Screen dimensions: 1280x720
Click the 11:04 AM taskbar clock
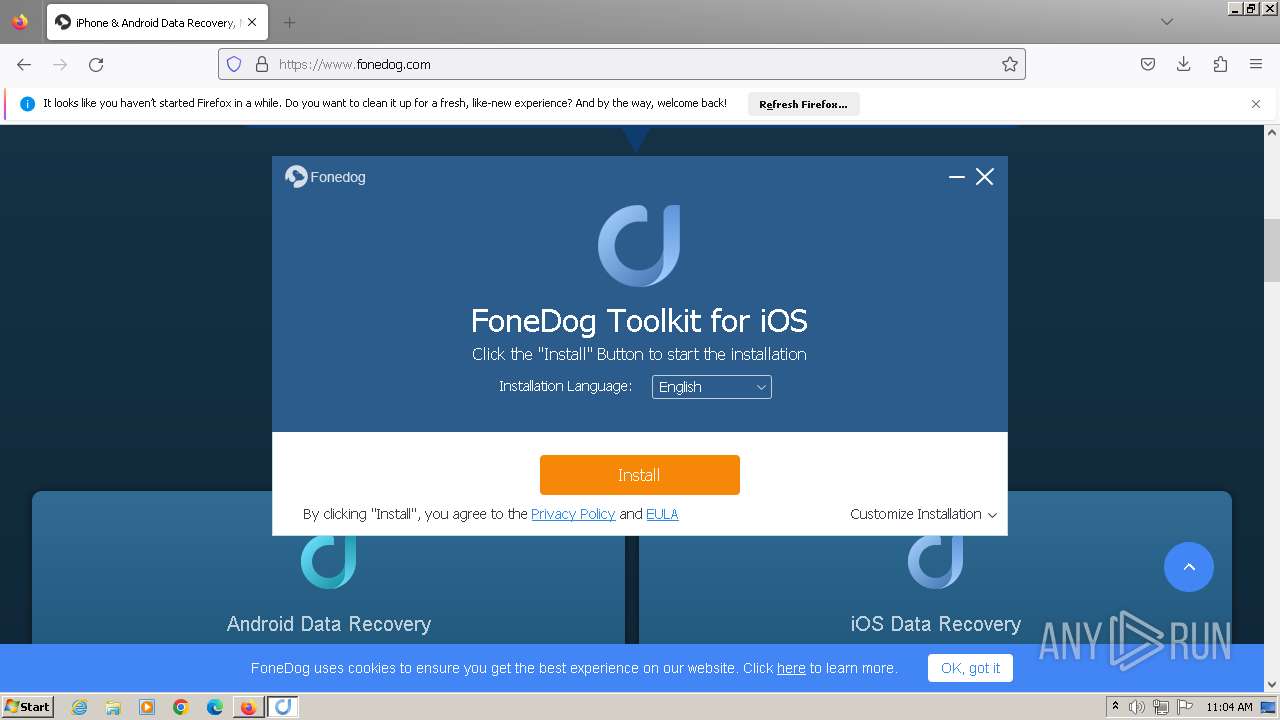tap(1229, 707)
